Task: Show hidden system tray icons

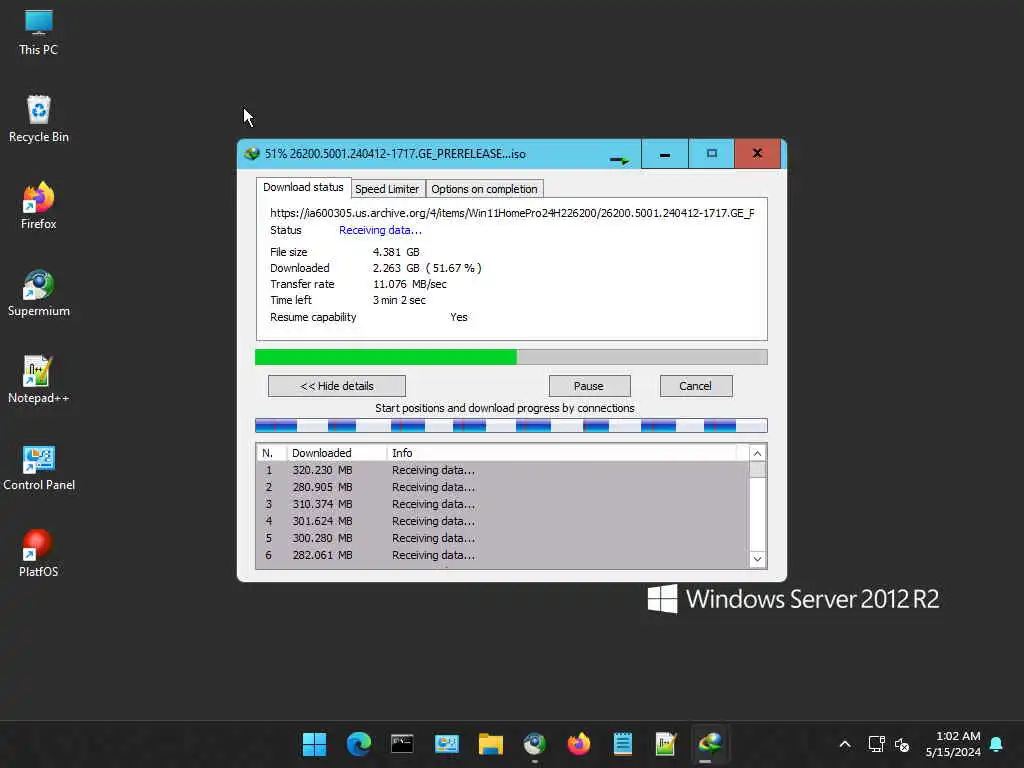Action: pyautogui.click(x=844, y=744)
